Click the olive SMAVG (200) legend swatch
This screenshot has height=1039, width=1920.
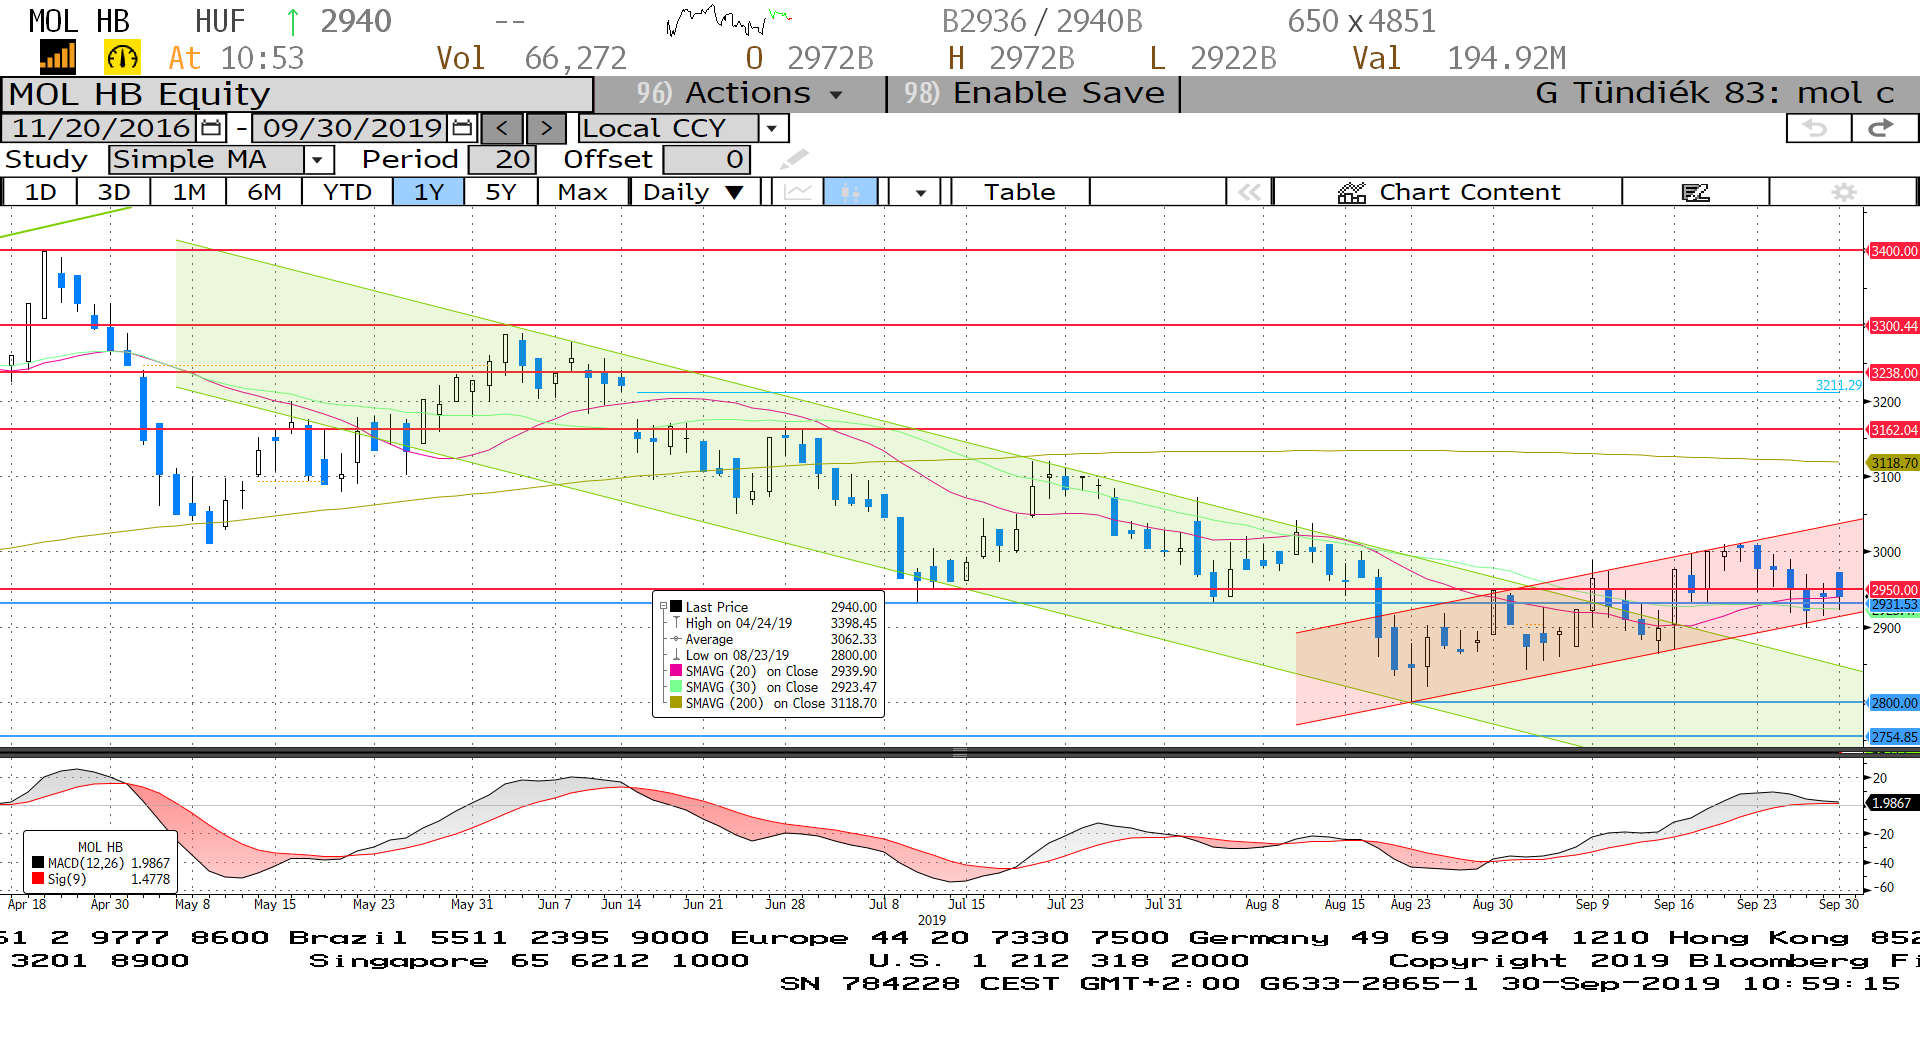[676, 703]
